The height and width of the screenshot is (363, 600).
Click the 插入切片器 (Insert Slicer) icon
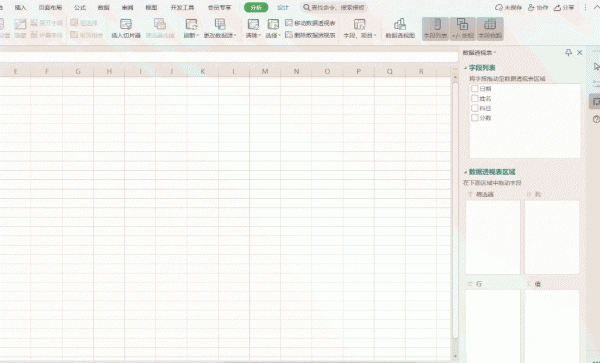click(x=126, y=24)
